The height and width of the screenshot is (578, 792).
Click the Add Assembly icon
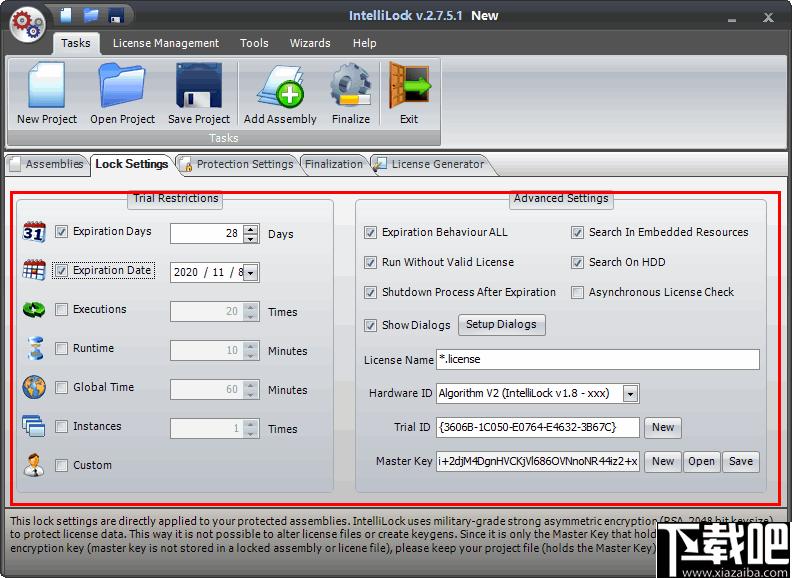click(280, 86)
